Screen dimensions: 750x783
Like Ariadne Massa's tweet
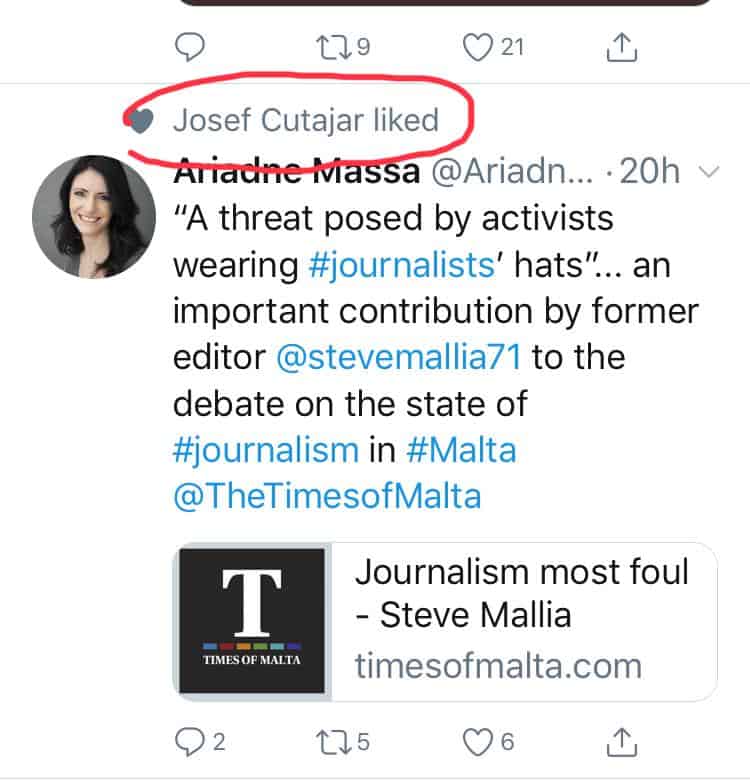(476, 741)
